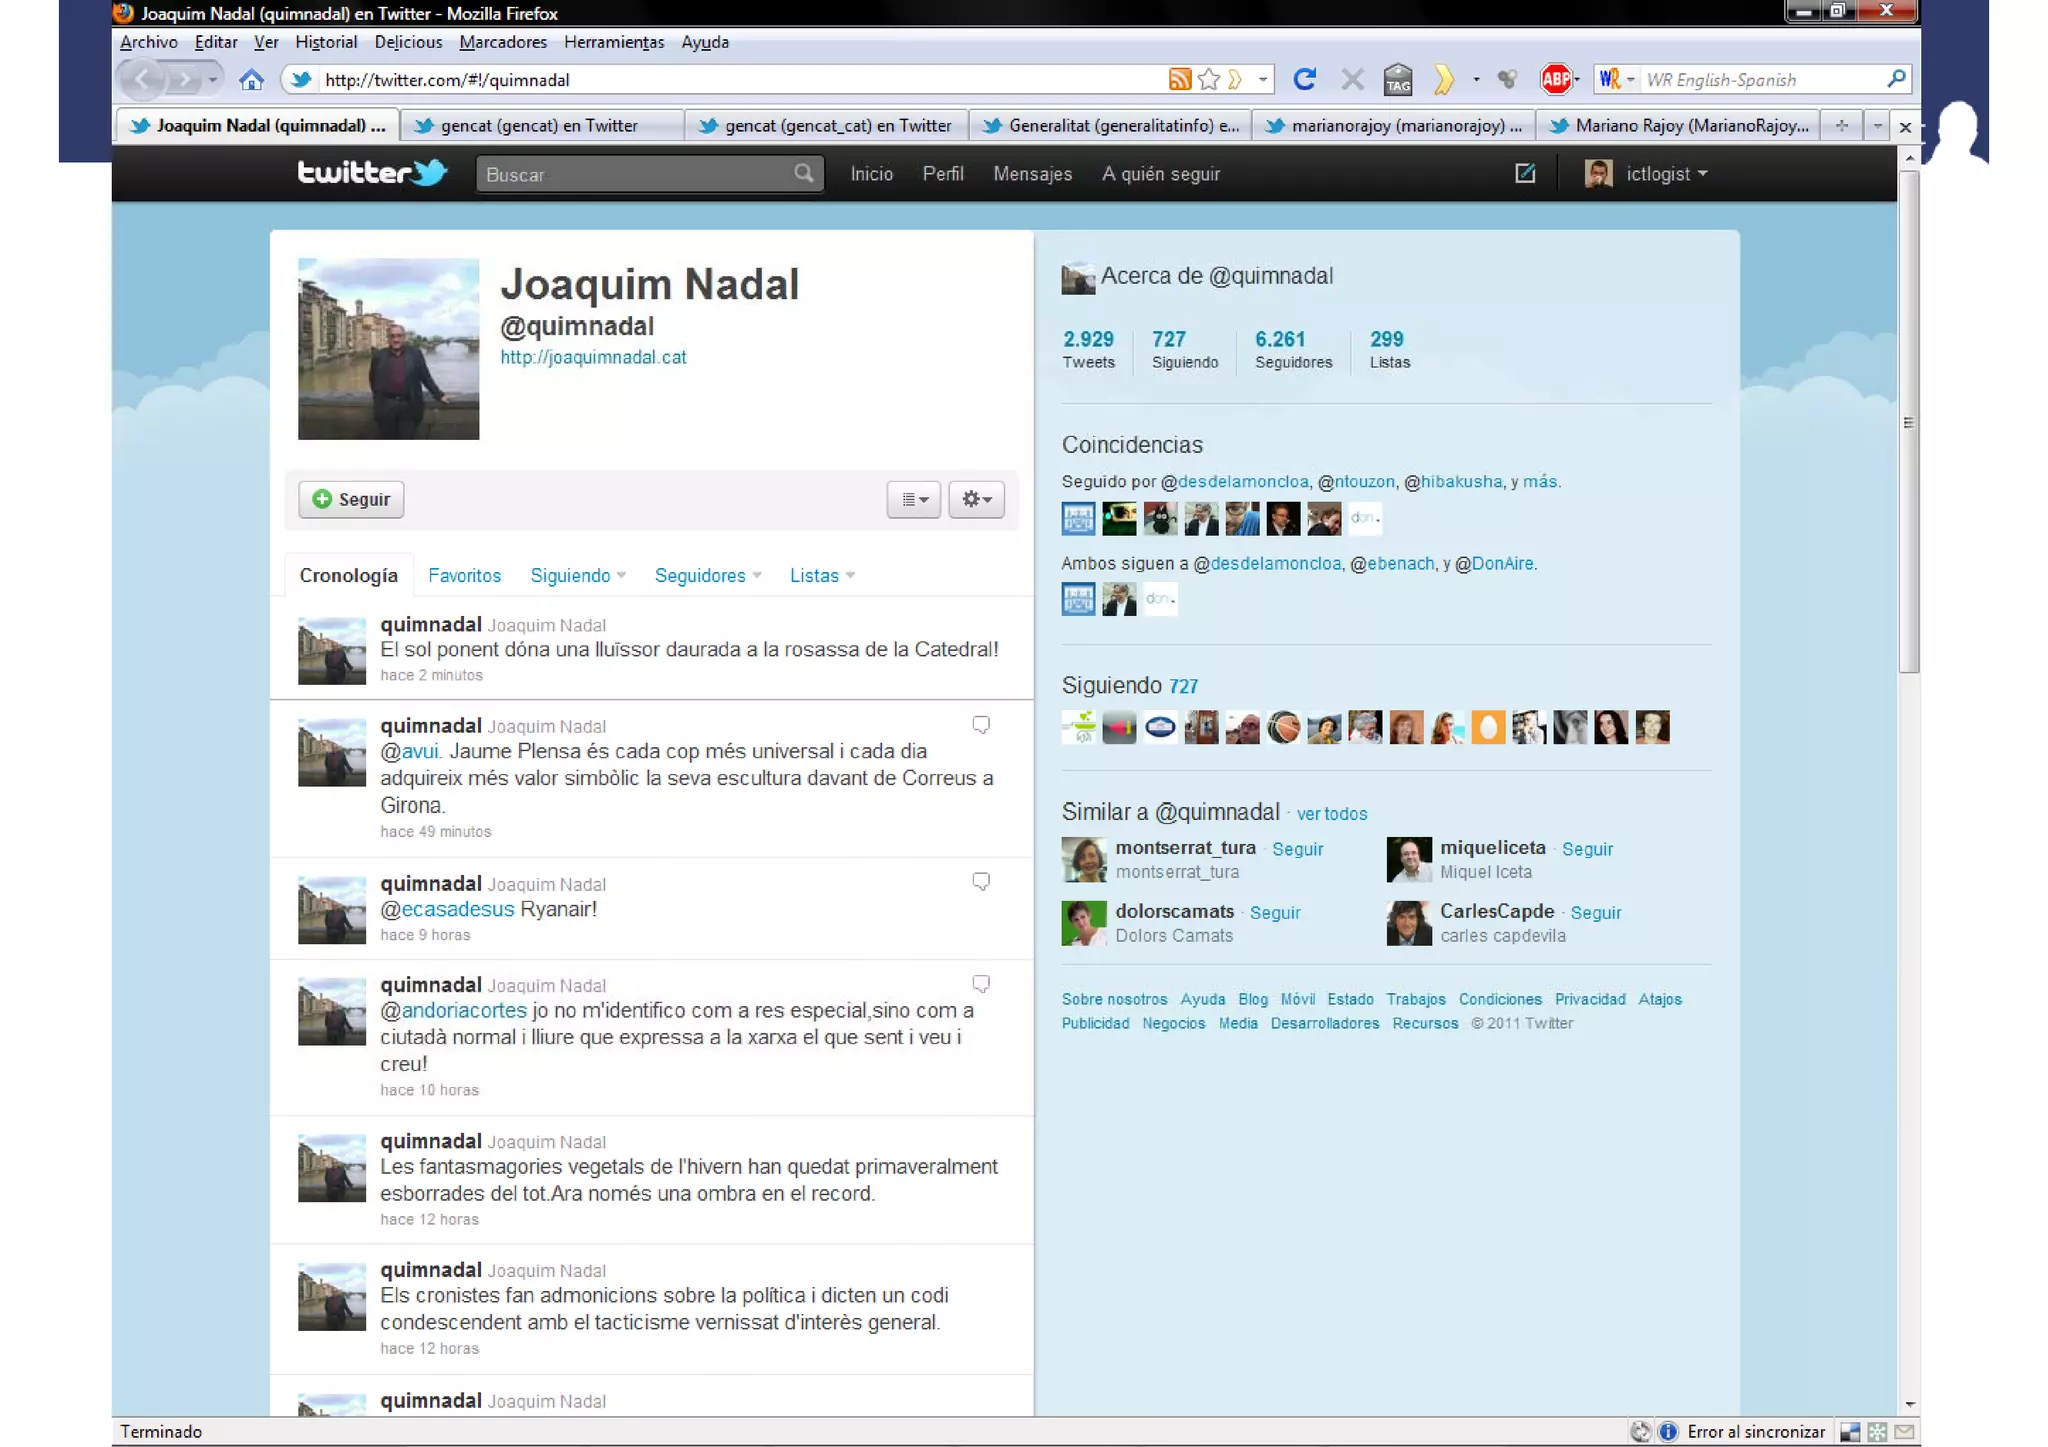Click the search magnifier in Buscar box
This screenshot has width=2048, height=1447.
point(804,174)
